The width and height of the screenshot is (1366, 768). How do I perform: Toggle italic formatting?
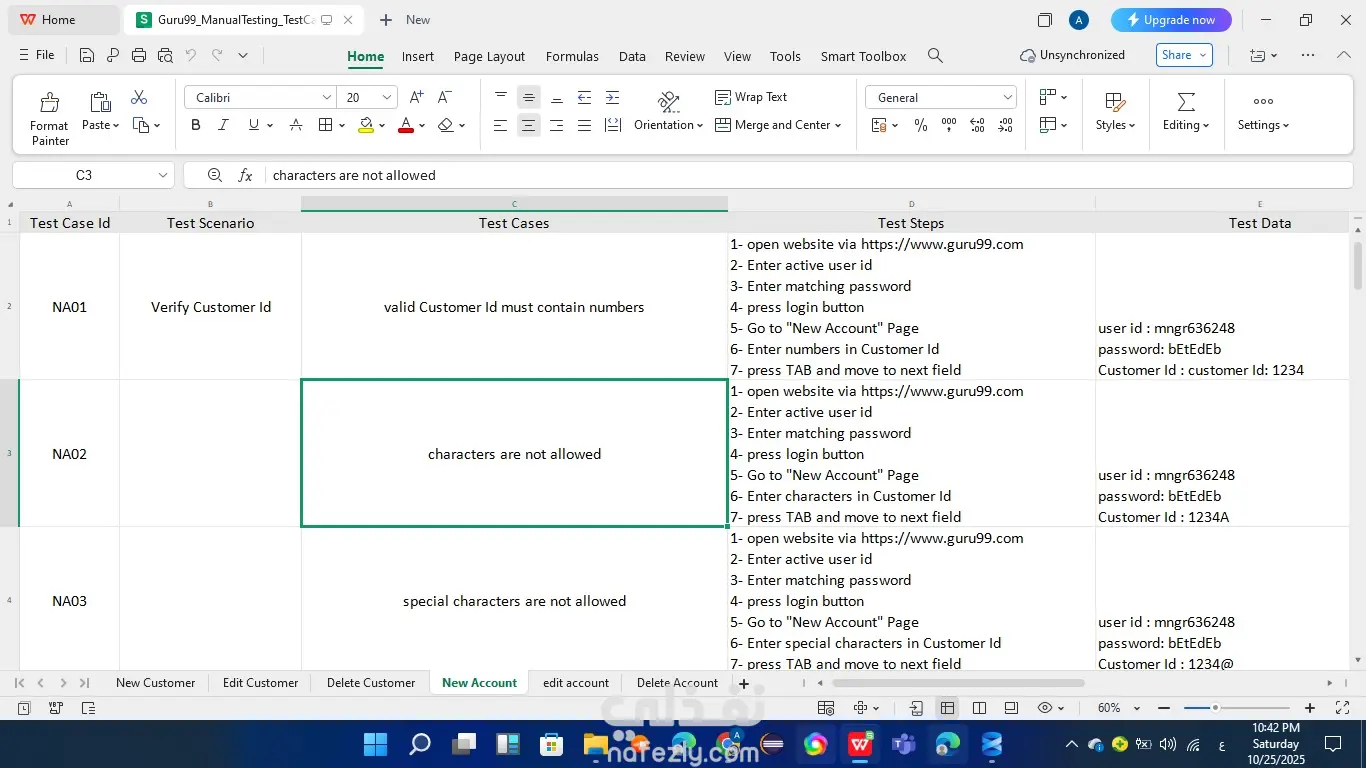tap(224, 125)
